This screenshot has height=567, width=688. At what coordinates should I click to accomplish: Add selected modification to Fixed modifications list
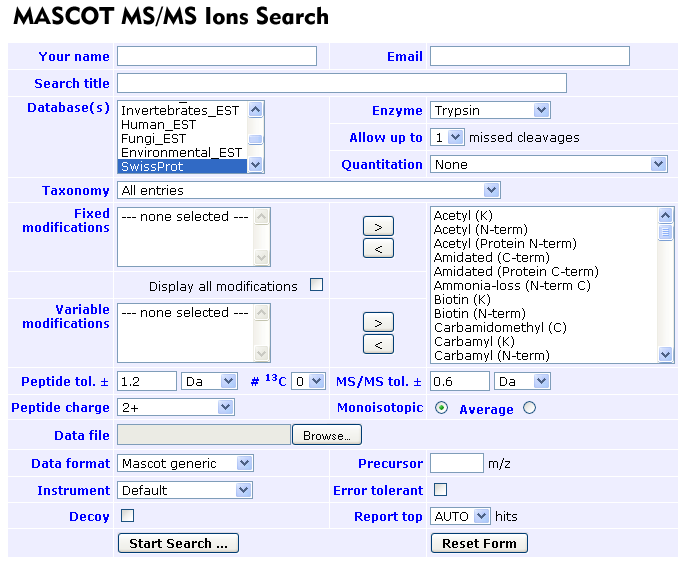click(x=378, y=226)
